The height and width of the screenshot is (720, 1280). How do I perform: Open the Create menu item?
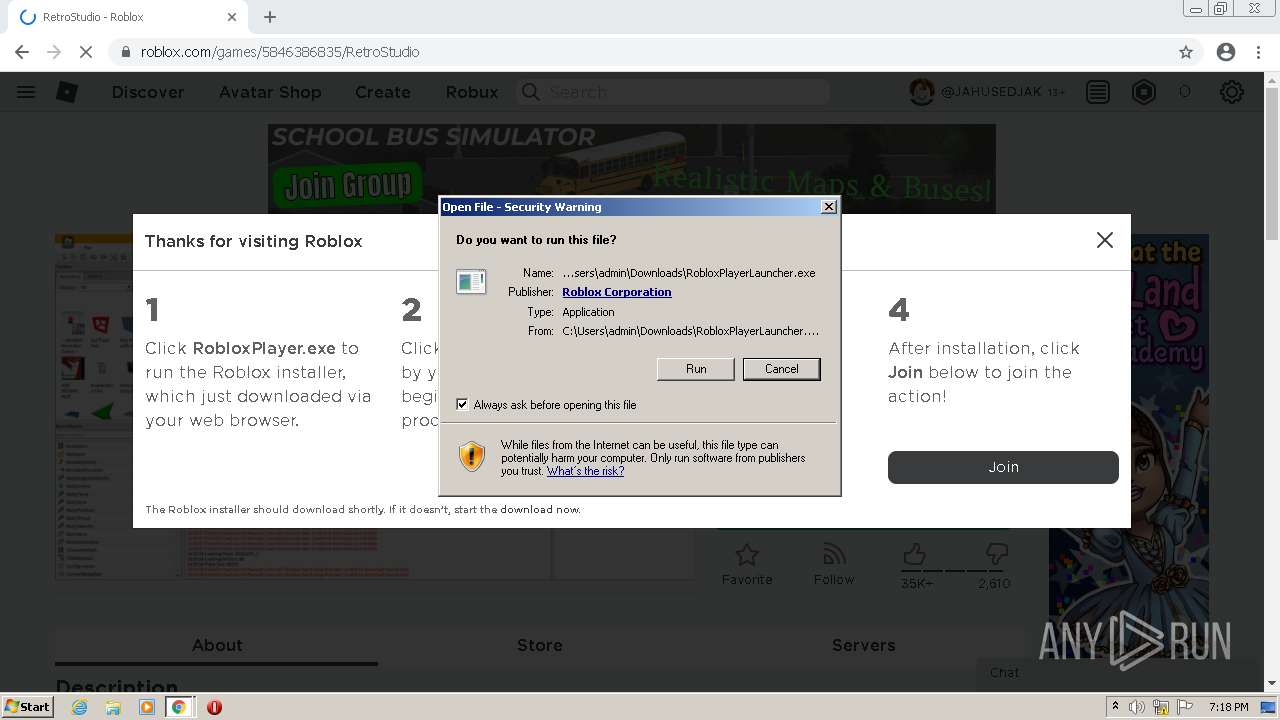pyautogui.click(x=383, y=92)
